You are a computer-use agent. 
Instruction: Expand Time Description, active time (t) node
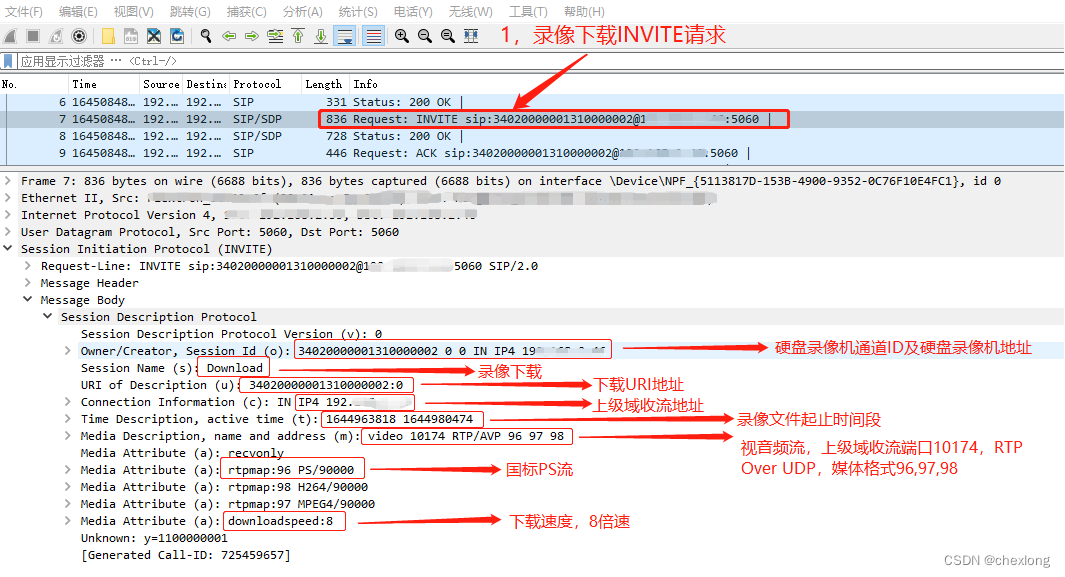point(67,419)
